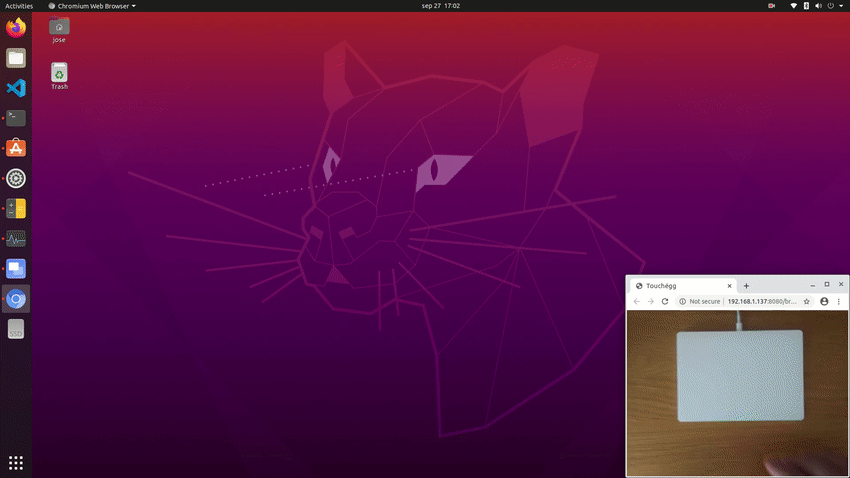This screenshot has height=478, width=850.
Task: Open the SSD drive from the dock
Action: pyautogui.click(x=16, y=329)
